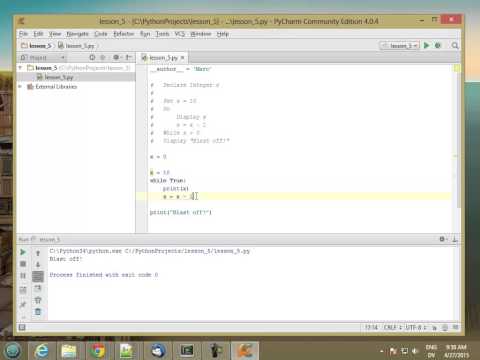
Task: Expand External Libraries tree node
Action: [20, 86]
